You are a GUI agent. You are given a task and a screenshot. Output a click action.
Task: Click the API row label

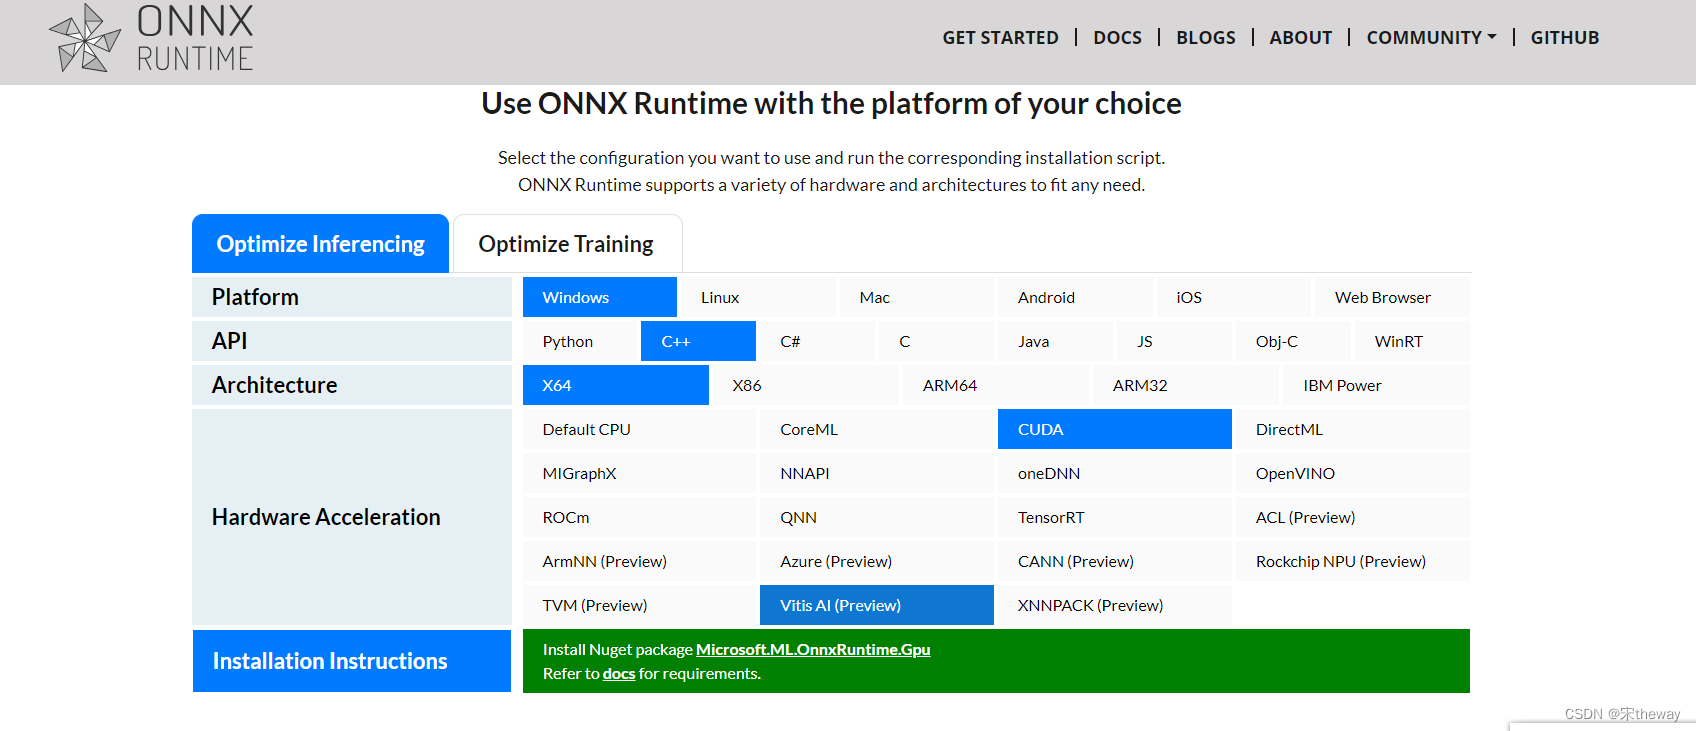[x=352, y=341]
